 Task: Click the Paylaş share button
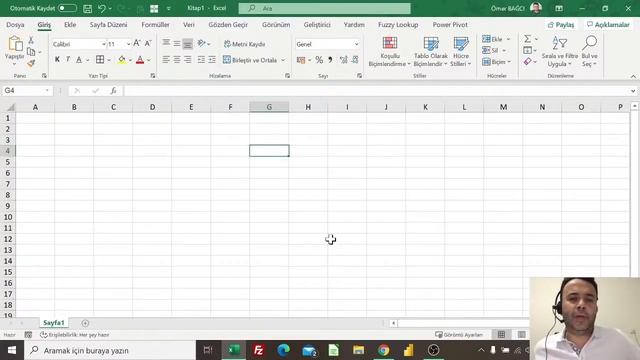[561, 25]
